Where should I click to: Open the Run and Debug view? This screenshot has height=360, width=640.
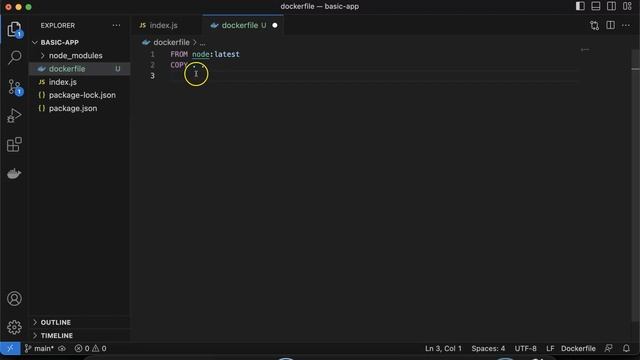[14, 116]
